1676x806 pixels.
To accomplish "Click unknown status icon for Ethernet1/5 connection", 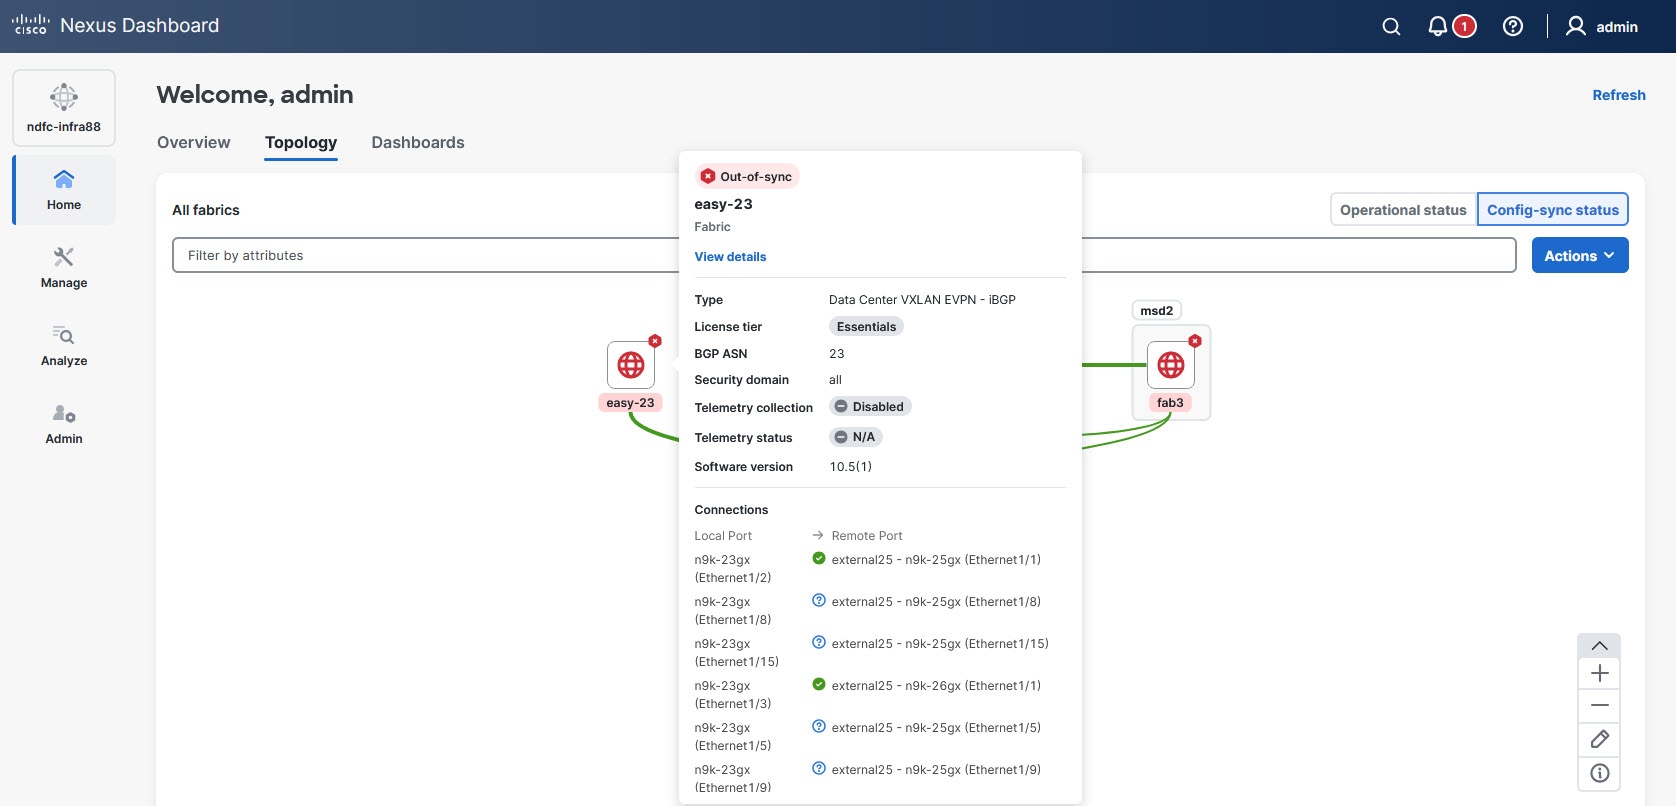I will pos(819,727).
